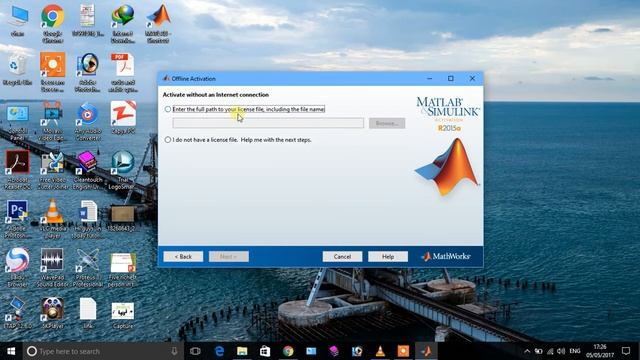Open the Movavi Video Editor desktop shortcut

point(53,121)
